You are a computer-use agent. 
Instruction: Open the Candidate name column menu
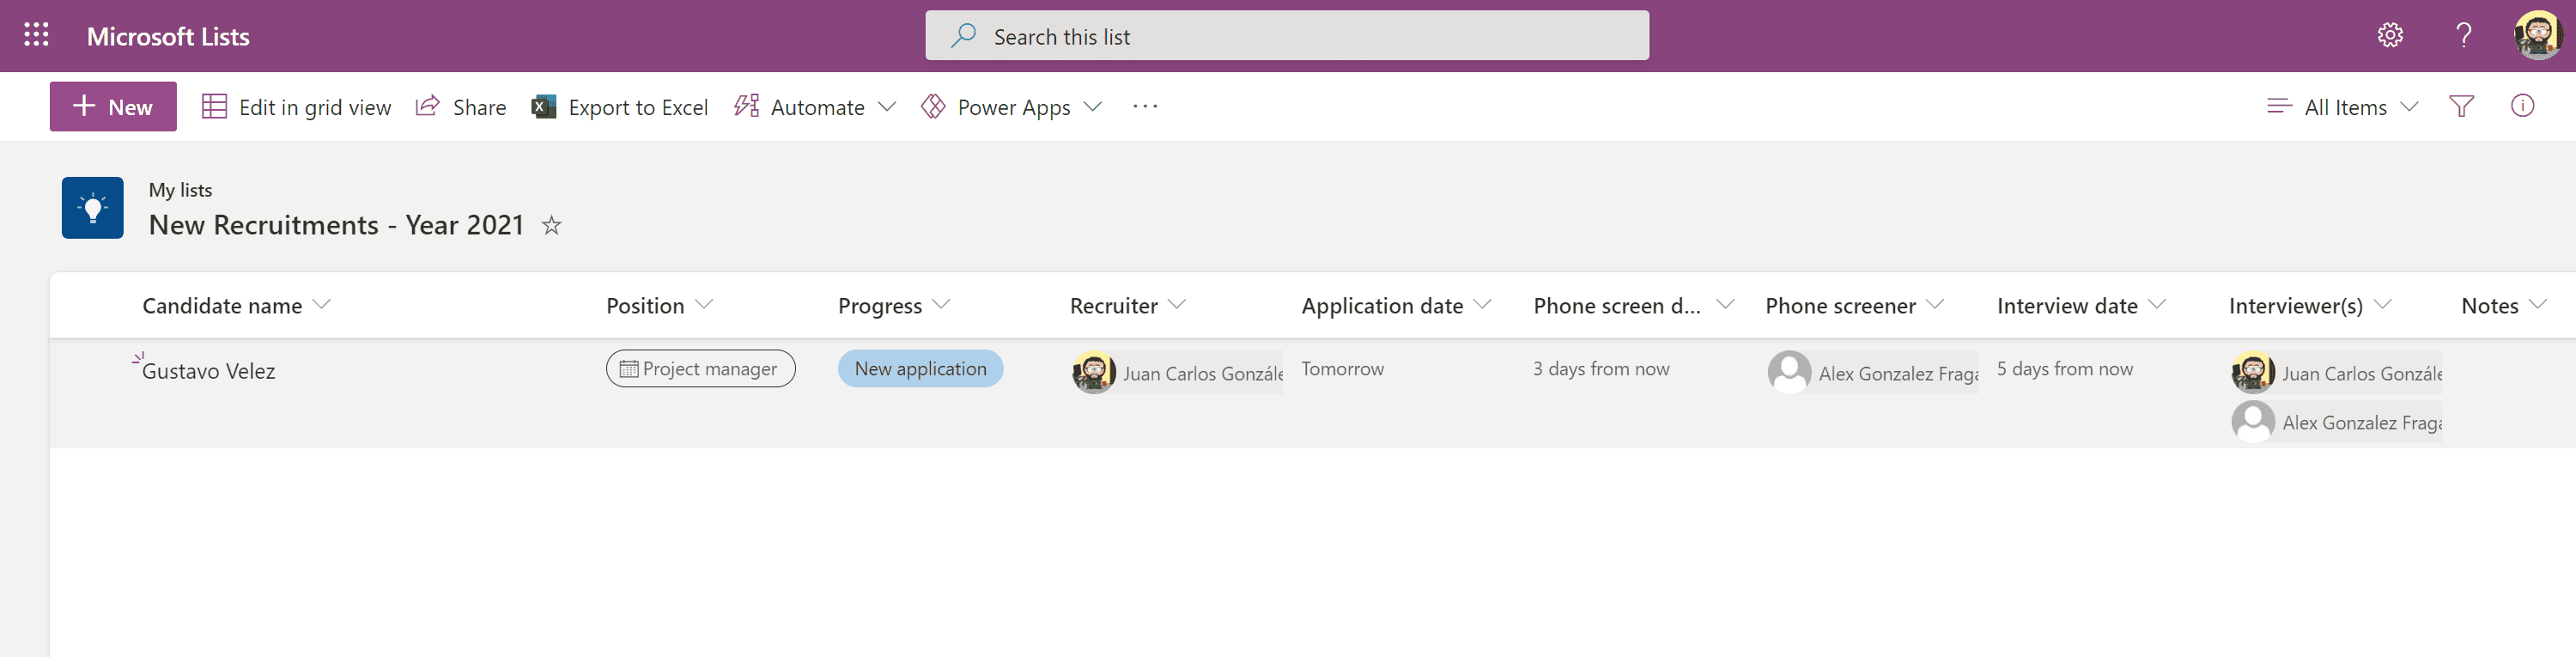point(236,305)
